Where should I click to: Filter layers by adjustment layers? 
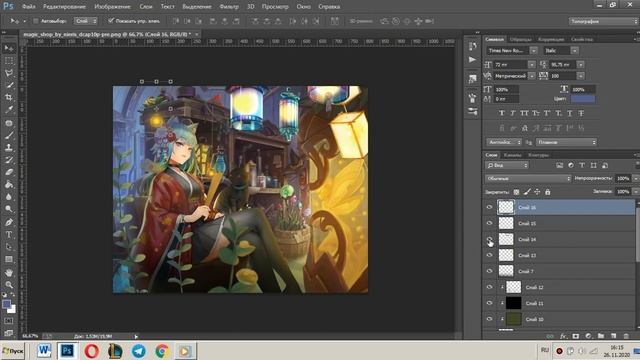click(571, 165)
